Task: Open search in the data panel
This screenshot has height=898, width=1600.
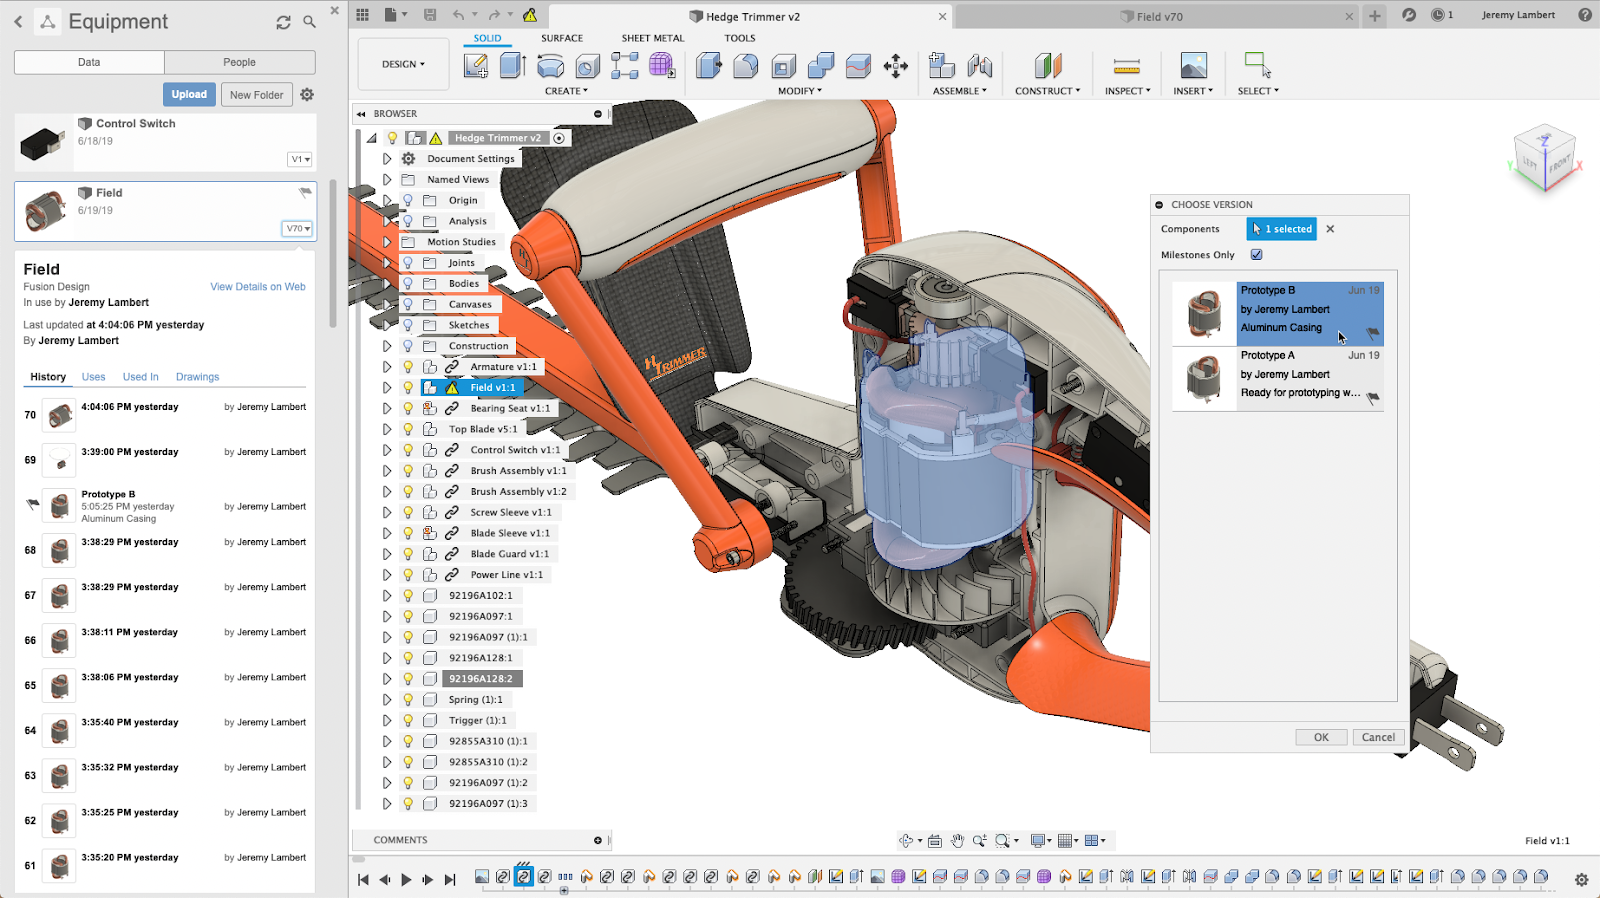Action: 310,22
